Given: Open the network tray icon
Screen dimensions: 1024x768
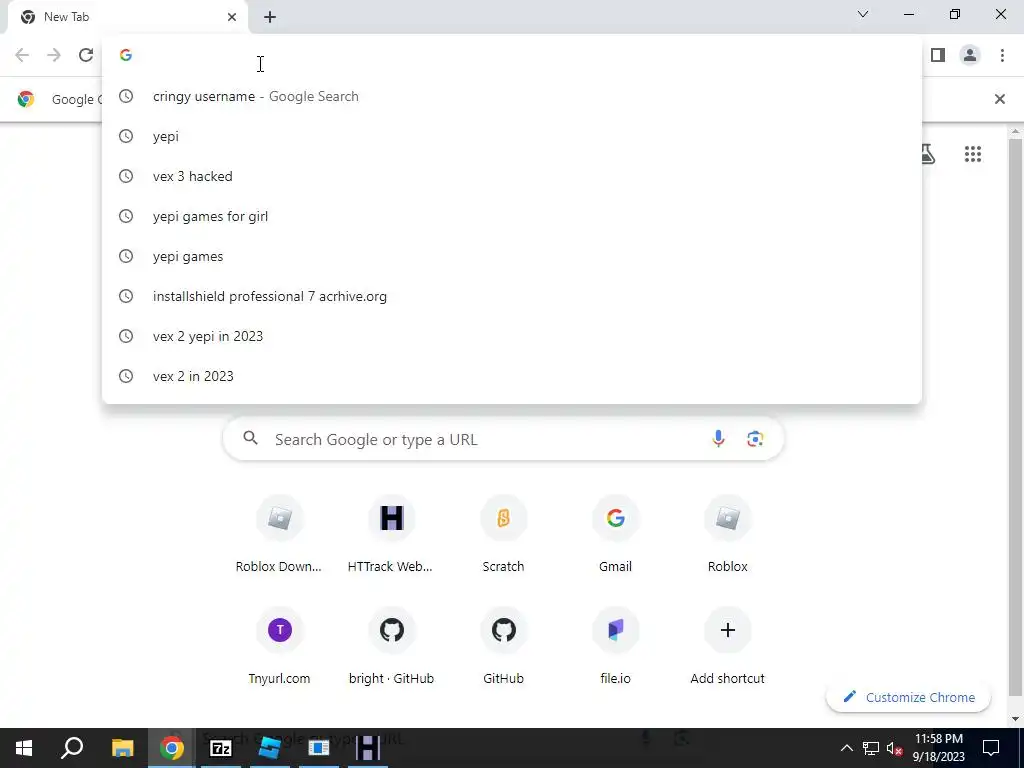Looking at the screenshot, I should click(871, 748).
